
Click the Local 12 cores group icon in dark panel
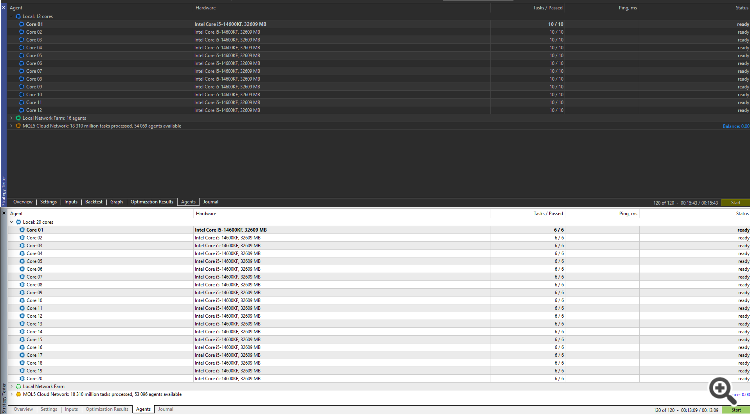[18, 16]
